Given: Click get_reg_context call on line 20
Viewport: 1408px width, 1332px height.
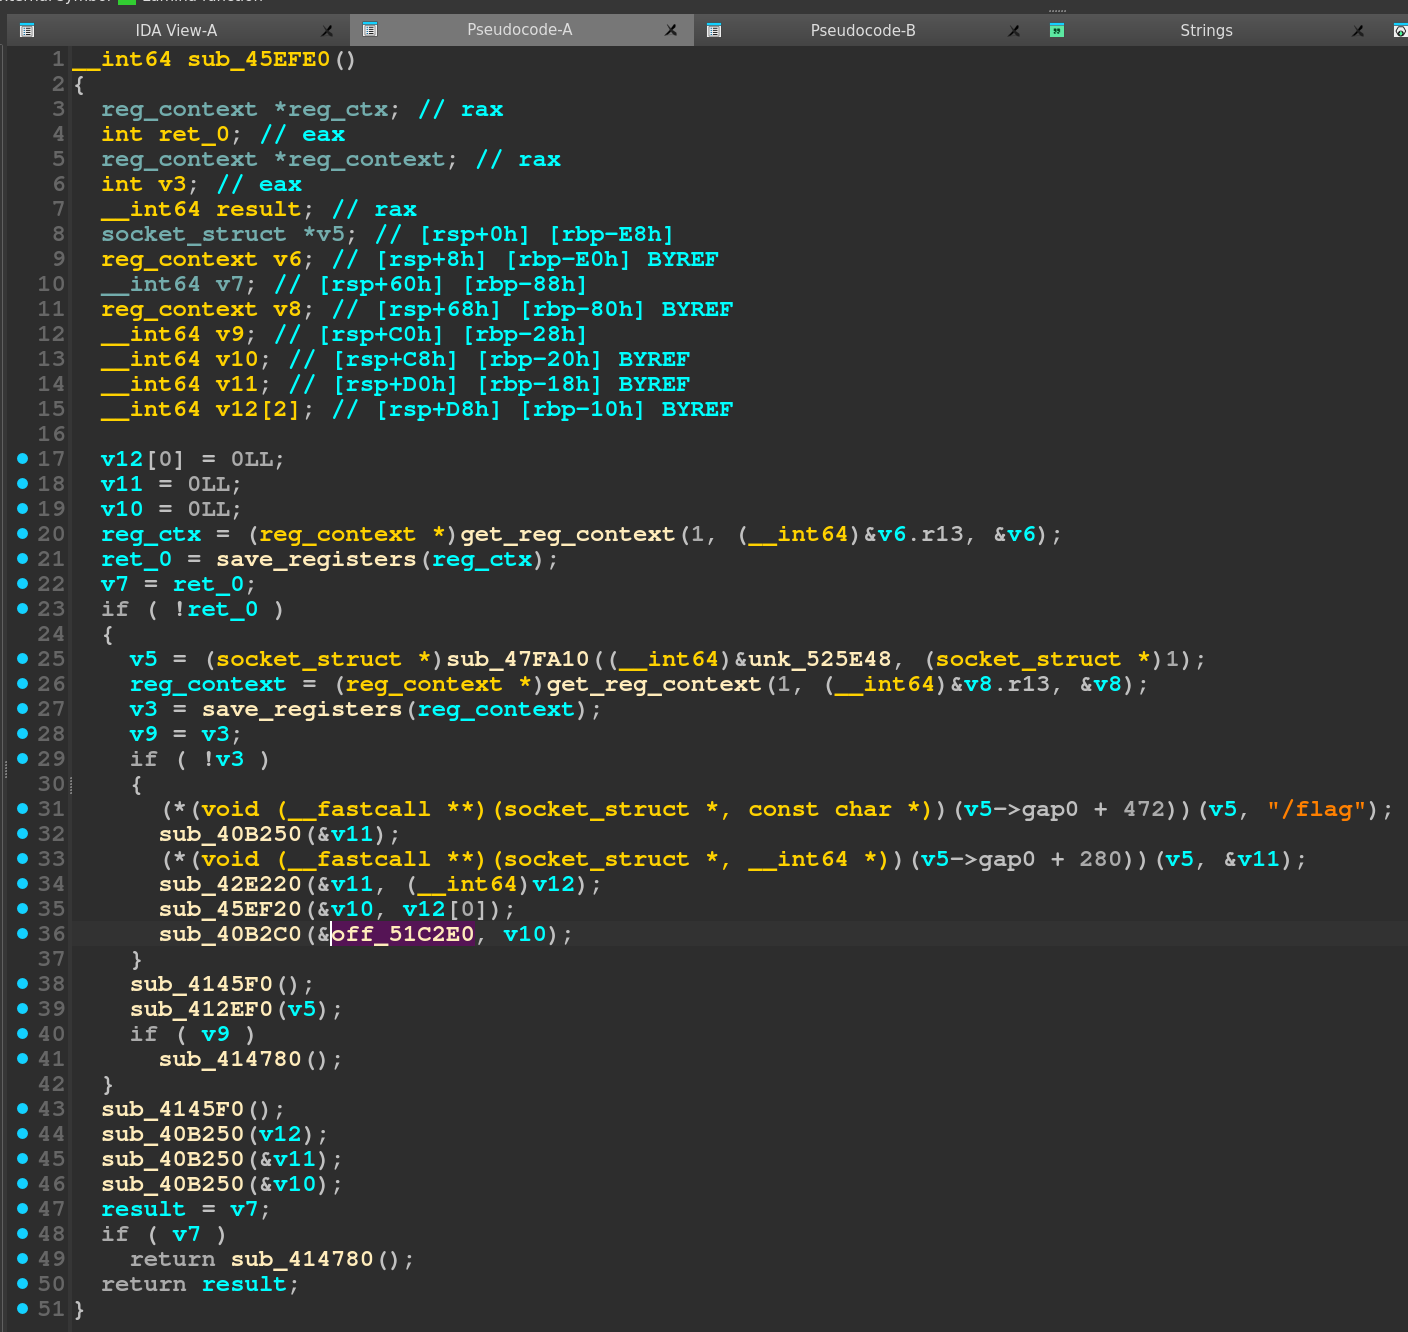Looking at the screenshot, I should [568, 534].
